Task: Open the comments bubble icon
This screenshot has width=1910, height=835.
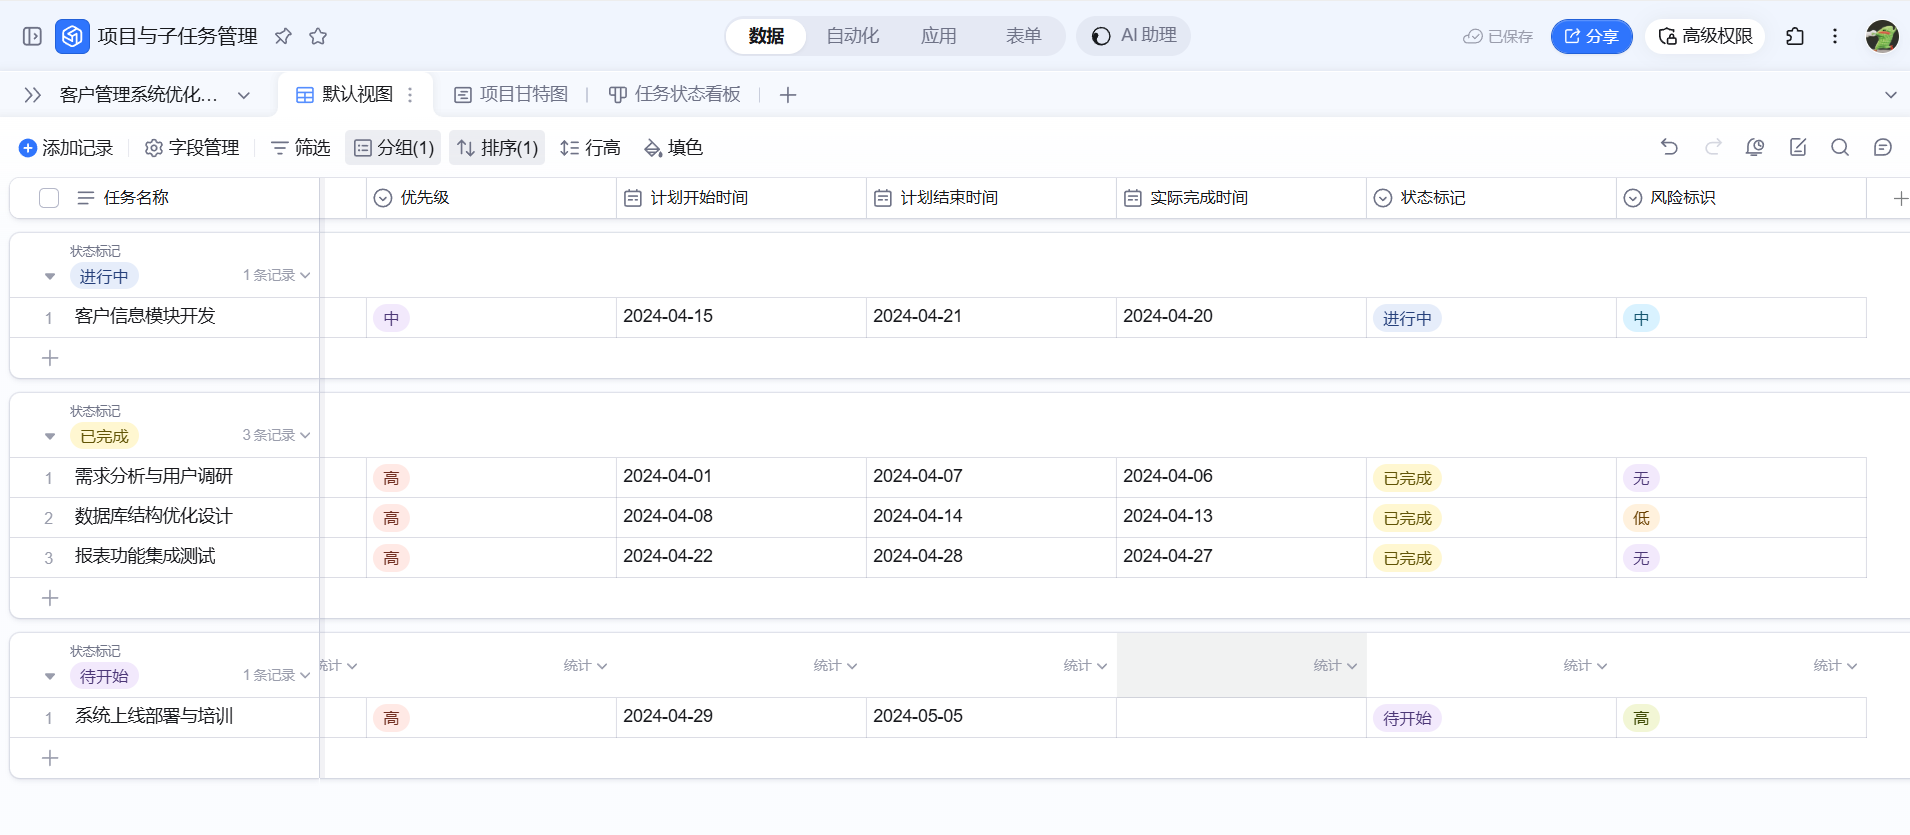Action: click(1882, 147)
